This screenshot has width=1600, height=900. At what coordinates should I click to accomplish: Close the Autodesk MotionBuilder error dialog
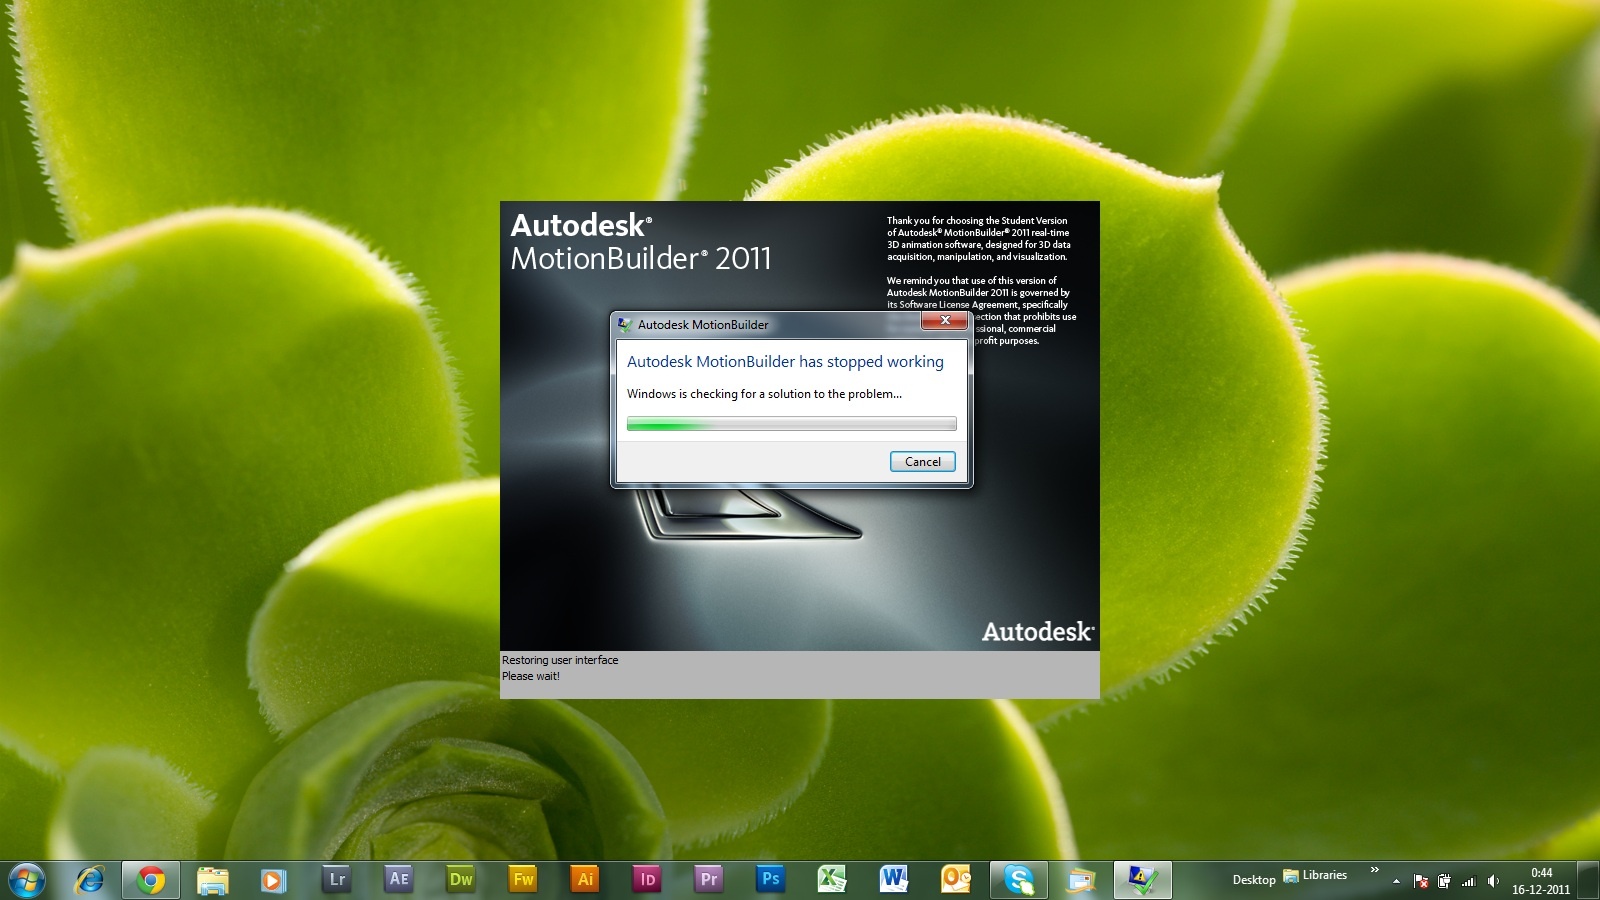944,320
